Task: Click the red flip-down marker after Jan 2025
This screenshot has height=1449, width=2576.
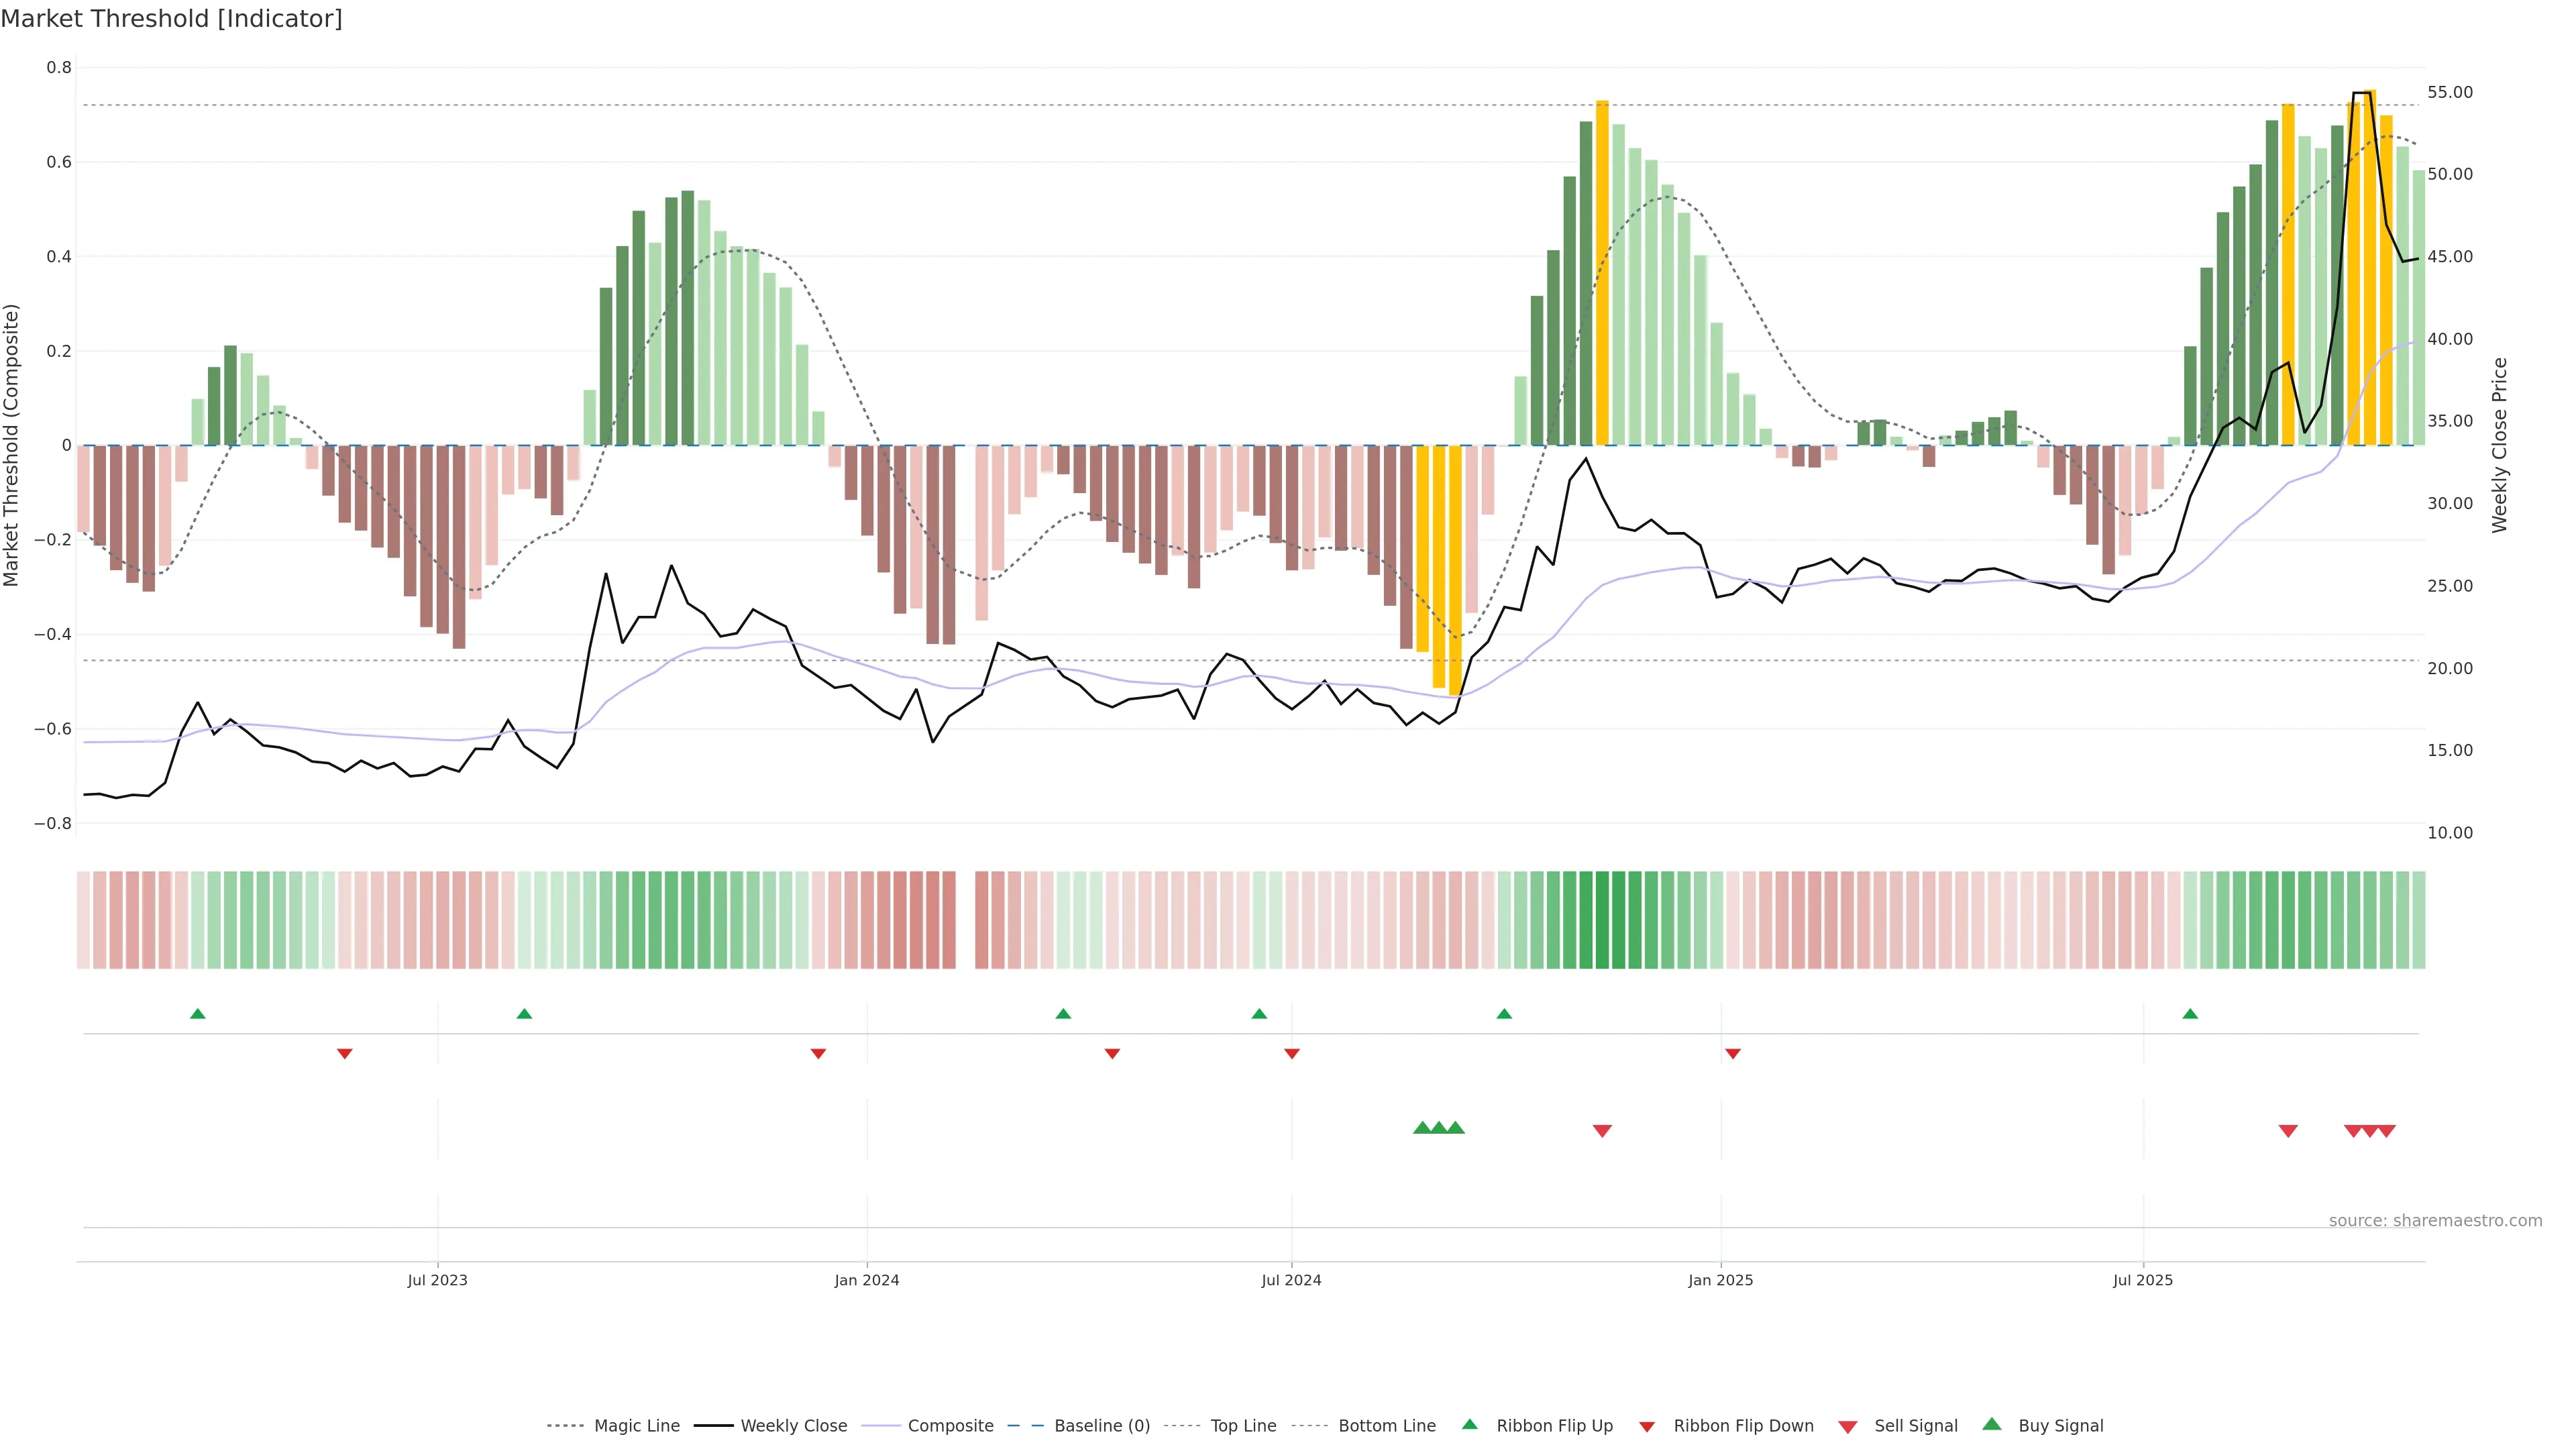Action: [x=1733, y=1053]
